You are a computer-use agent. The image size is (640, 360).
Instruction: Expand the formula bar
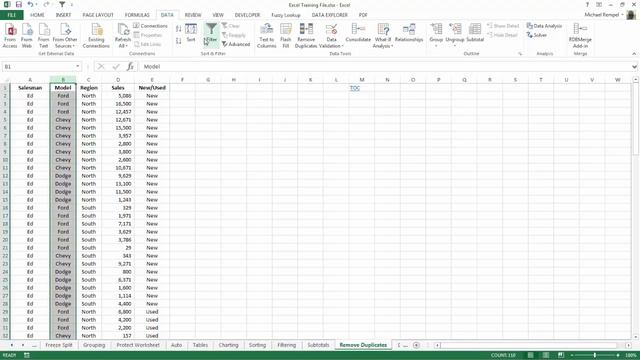pos(634,67)
